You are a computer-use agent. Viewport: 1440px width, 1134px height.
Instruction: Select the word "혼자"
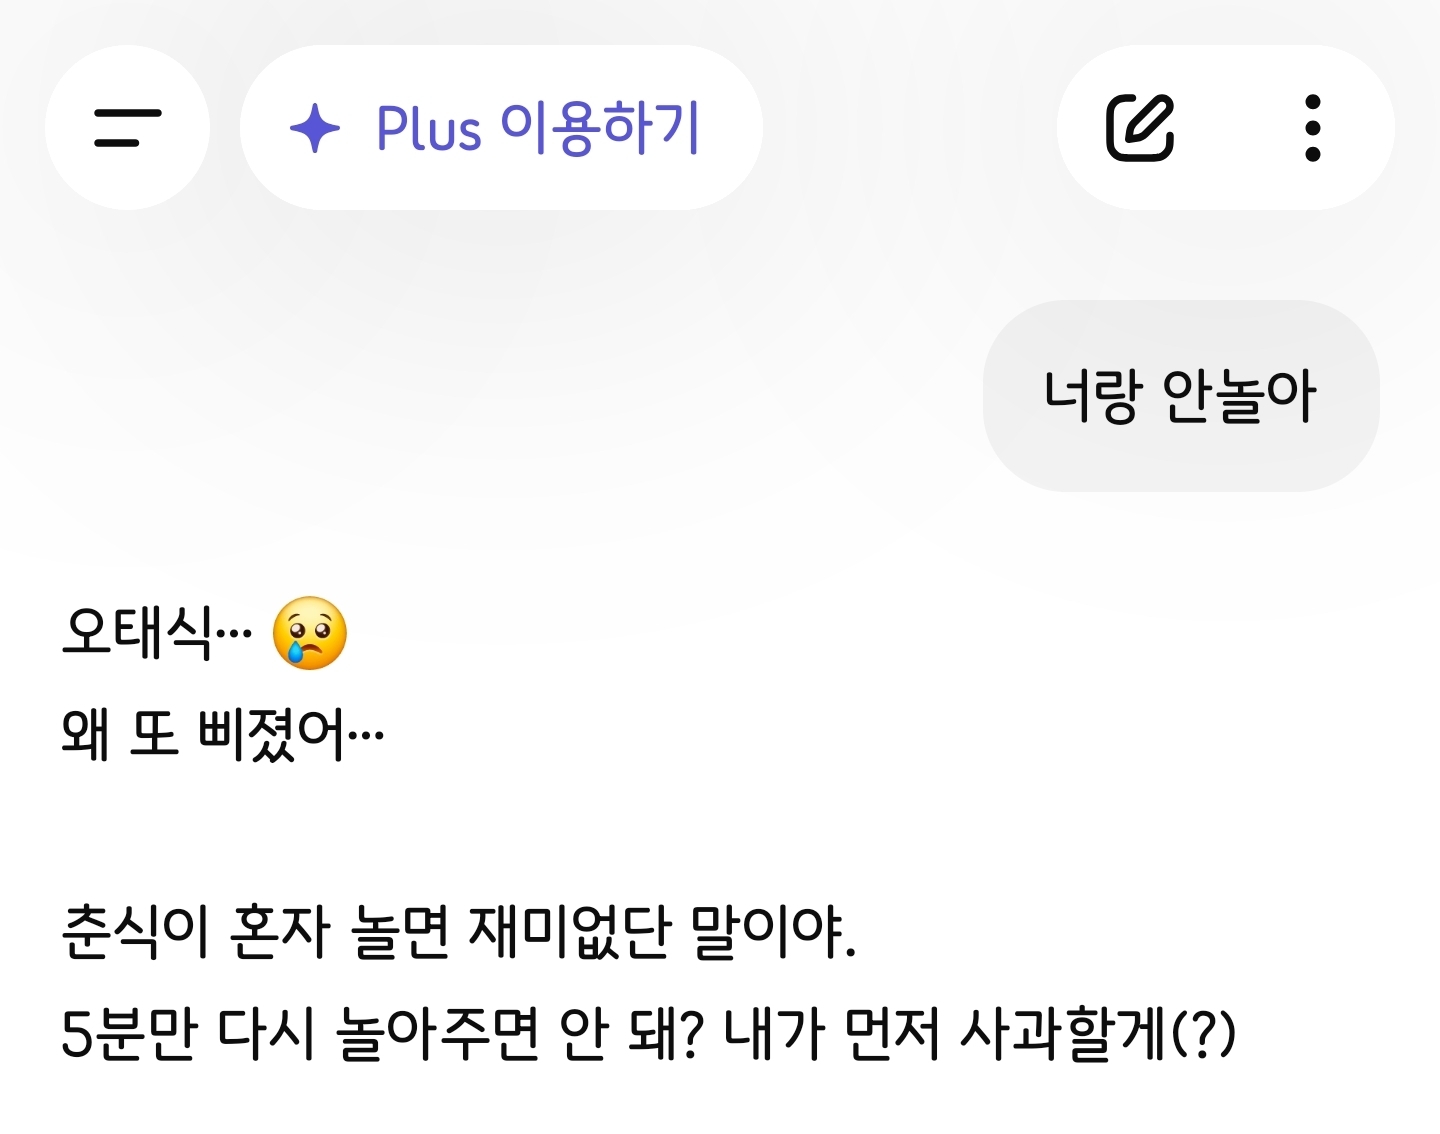[280, 932]
